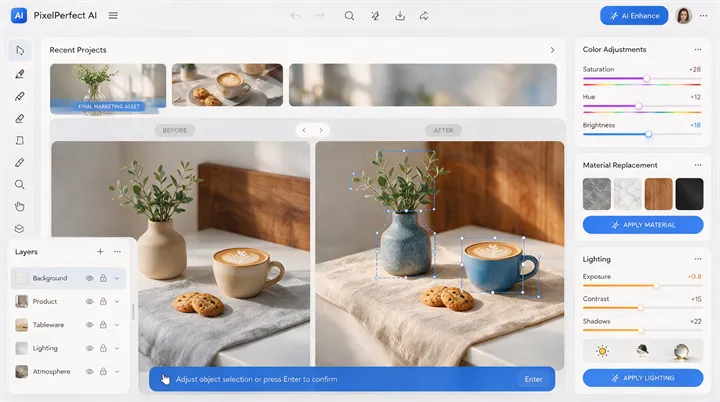Image resolution: width=720 pixels, height=402 pixels.
Task: Click the download icon in top toolbar
Action: 400,16
